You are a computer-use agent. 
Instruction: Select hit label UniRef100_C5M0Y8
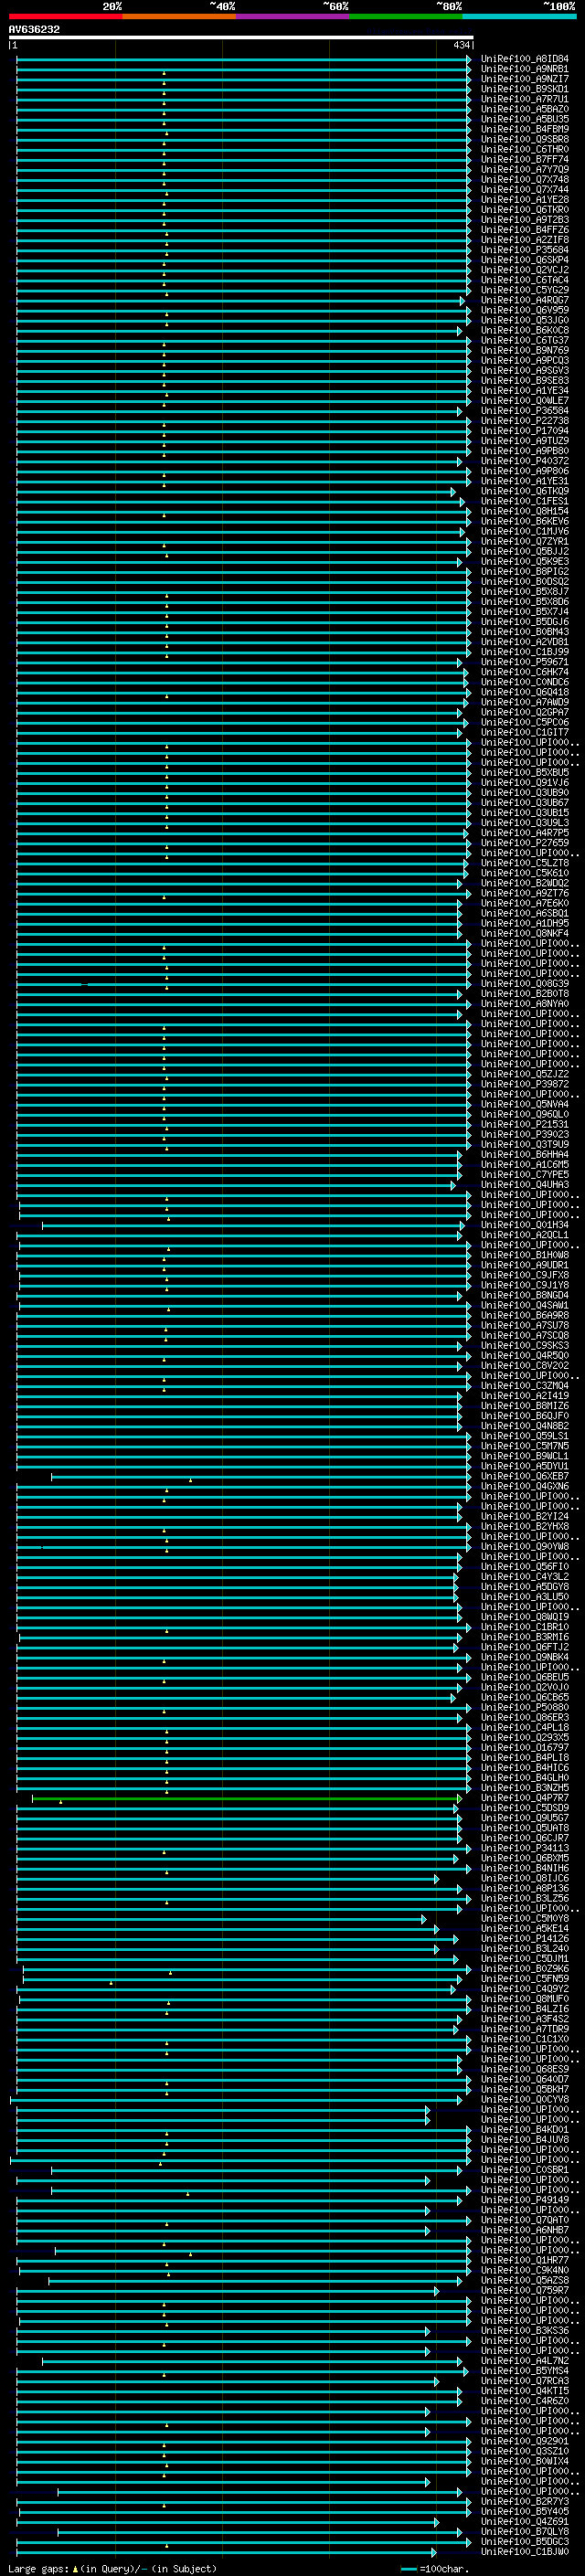pyautogui.click(x=524, y=1919)
